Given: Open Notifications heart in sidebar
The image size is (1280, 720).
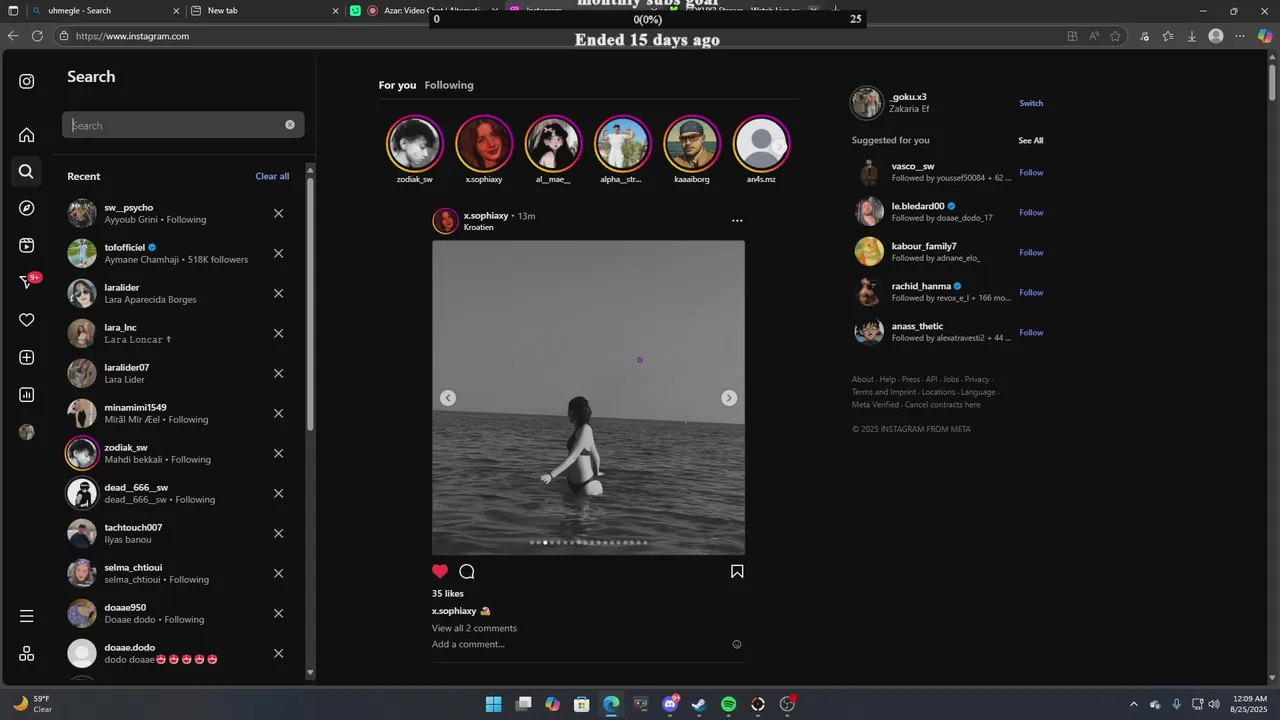Looking at the screenshot, I should click(x=27, y=320).
